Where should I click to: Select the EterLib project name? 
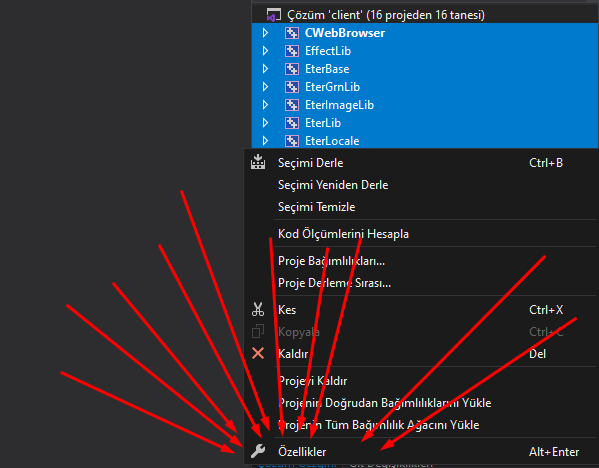(x=323, y=123)
